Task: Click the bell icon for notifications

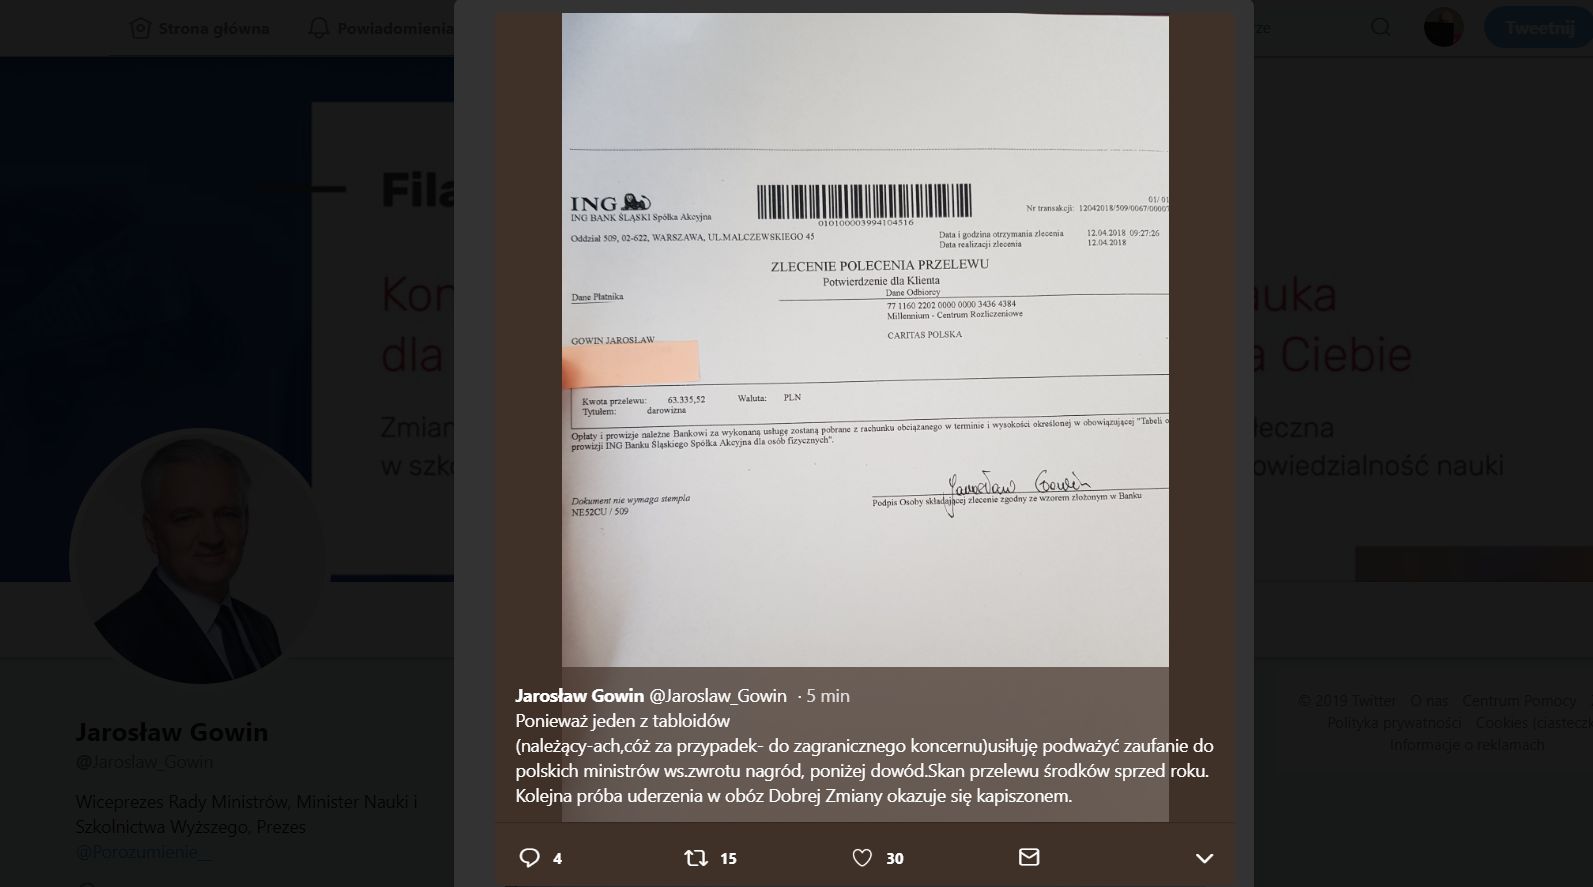Action: click(319, 28)
